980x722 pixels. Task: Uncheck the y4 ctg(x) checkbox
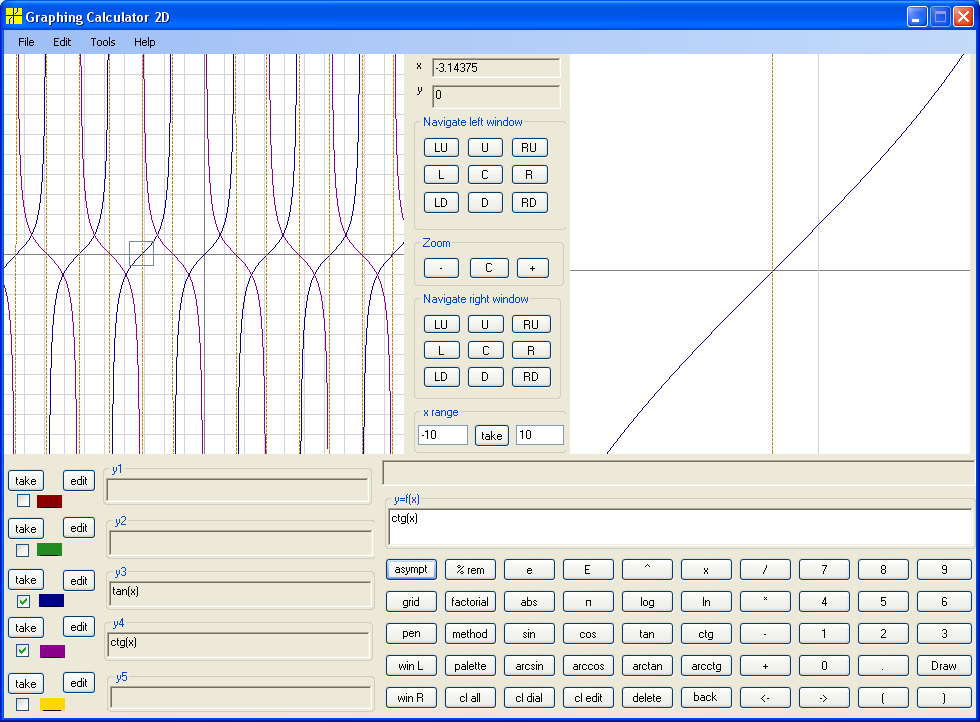click(x=22, y=651)
